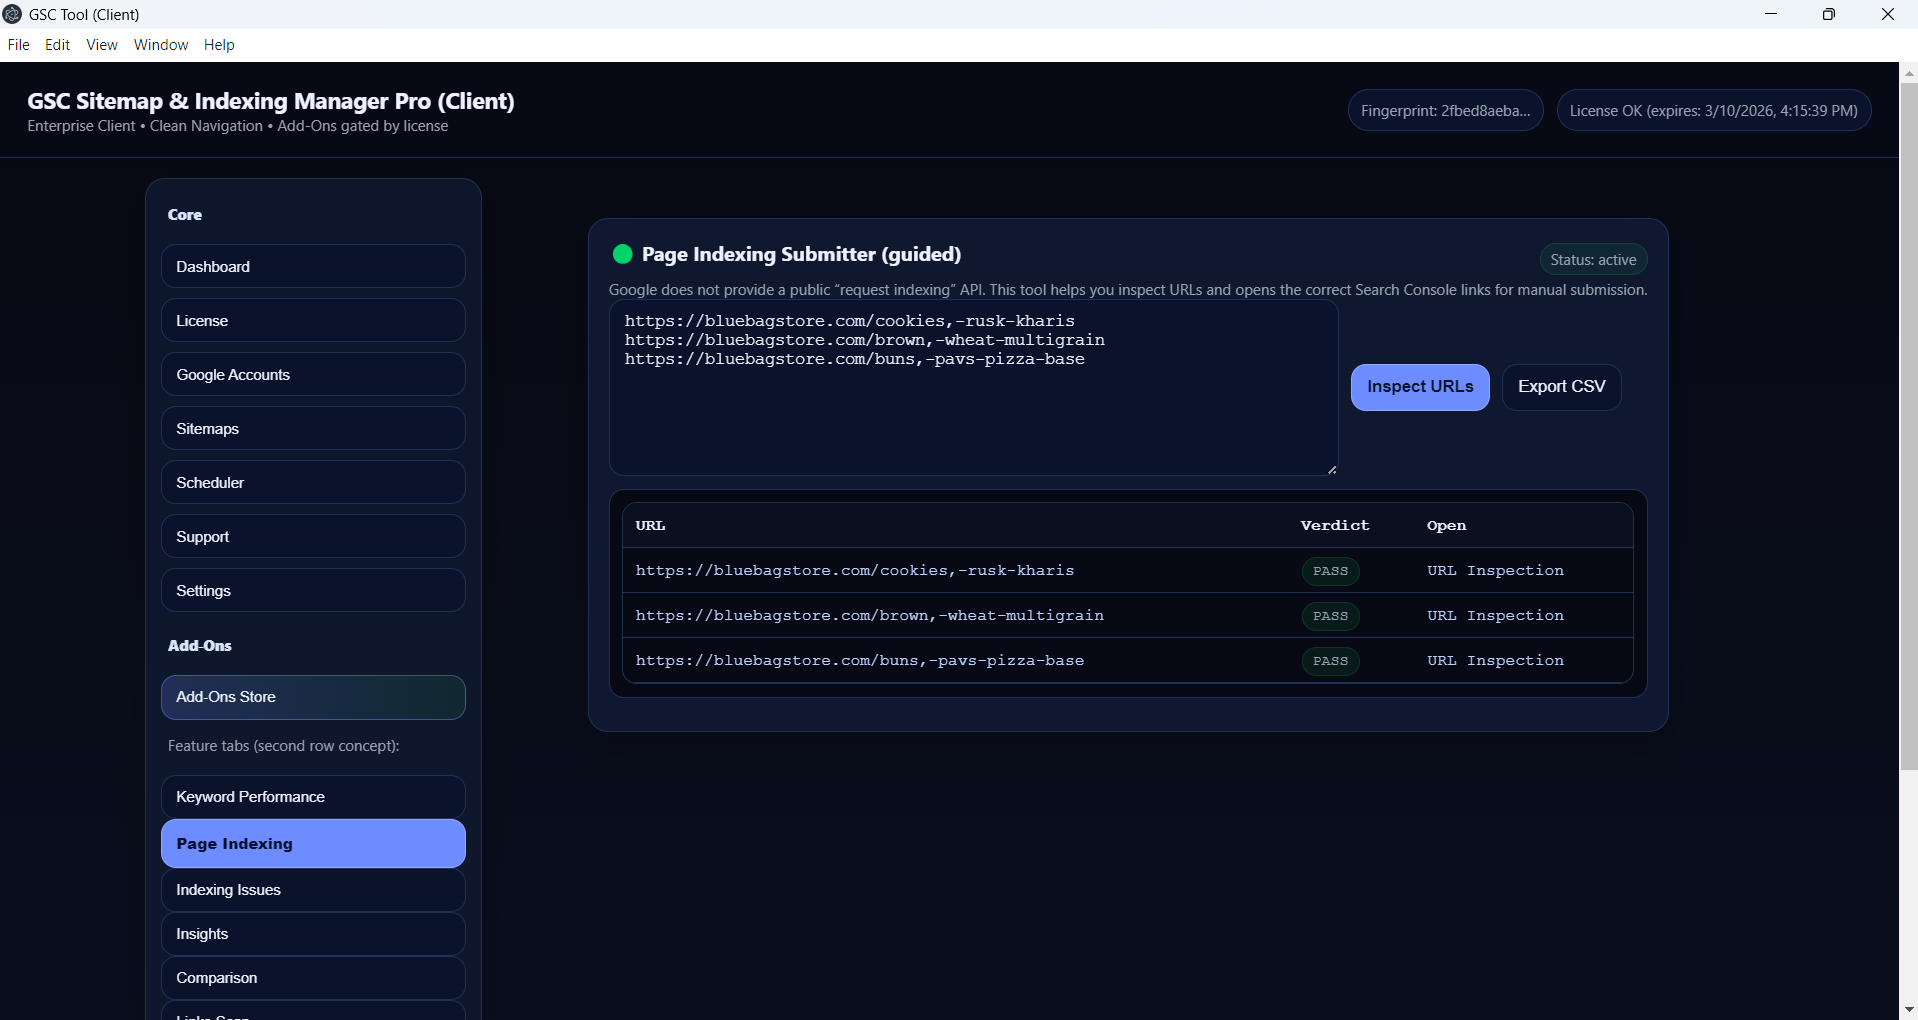Click the page's vertical scrollbar thumb
1918x1020 pixels.
pyautogui.click(x=1908, y=420)
